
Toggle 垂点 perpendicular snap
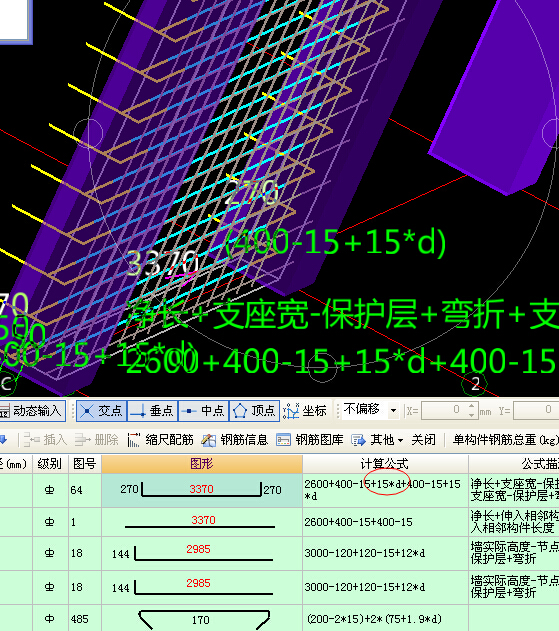153,411
